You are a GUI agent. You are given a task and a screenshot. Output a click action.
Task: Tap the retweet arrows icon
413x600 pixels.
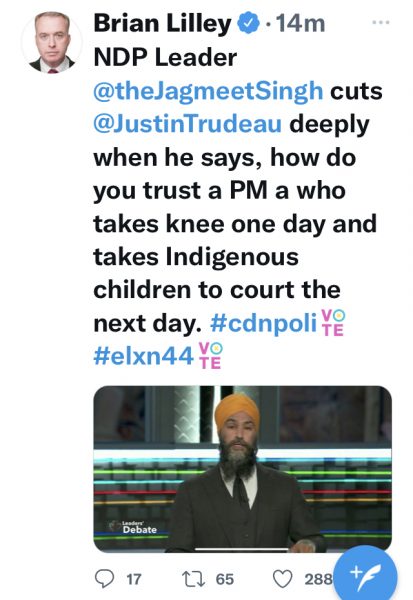coord(194,579)
